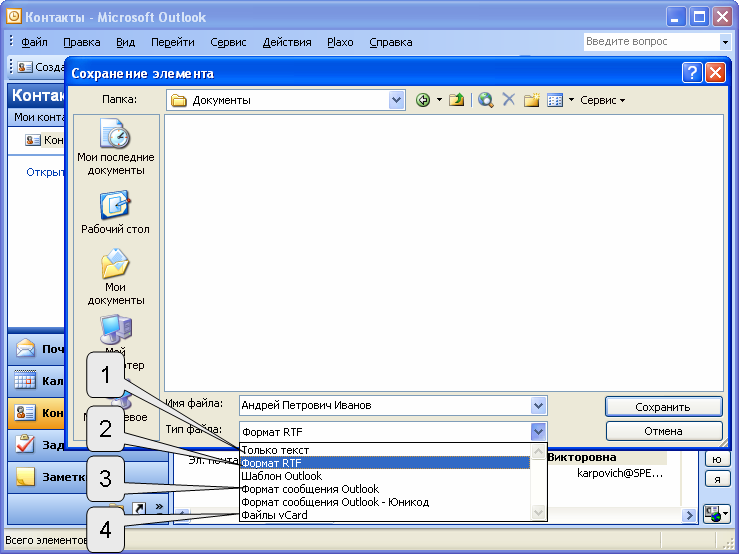Open Рабочий стол location
The image size is (739, 554).
115,212
